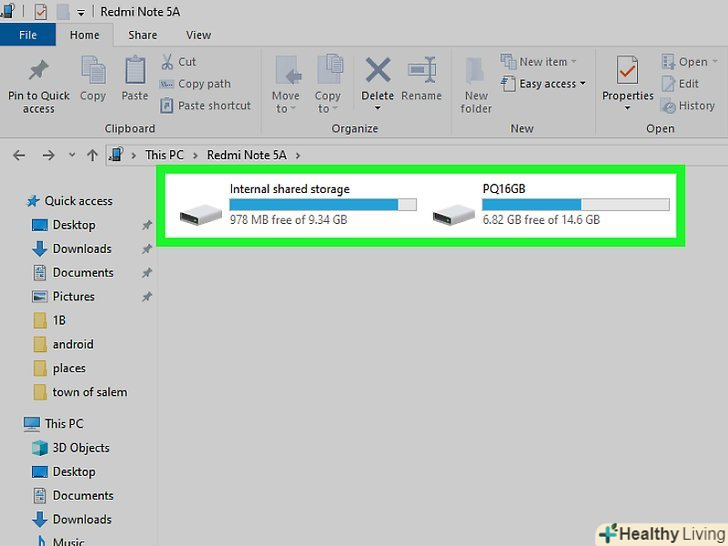Open pinned Documents under Quick access
The width and height of the screenshot is (728, 546).
coord(83,273)
